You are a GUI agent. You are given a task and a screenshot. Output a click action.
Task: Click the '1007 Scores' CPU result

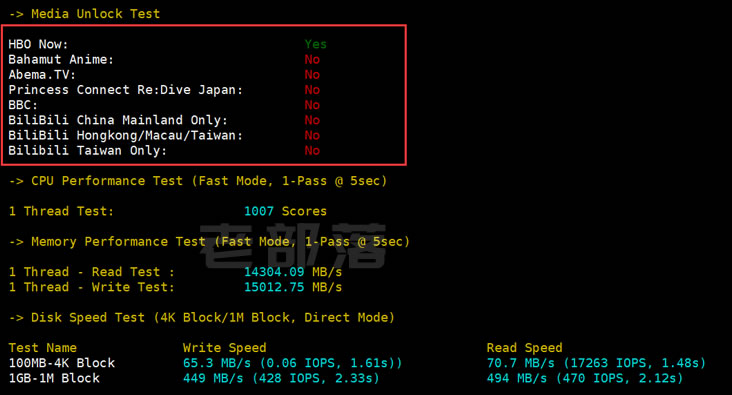285,212
